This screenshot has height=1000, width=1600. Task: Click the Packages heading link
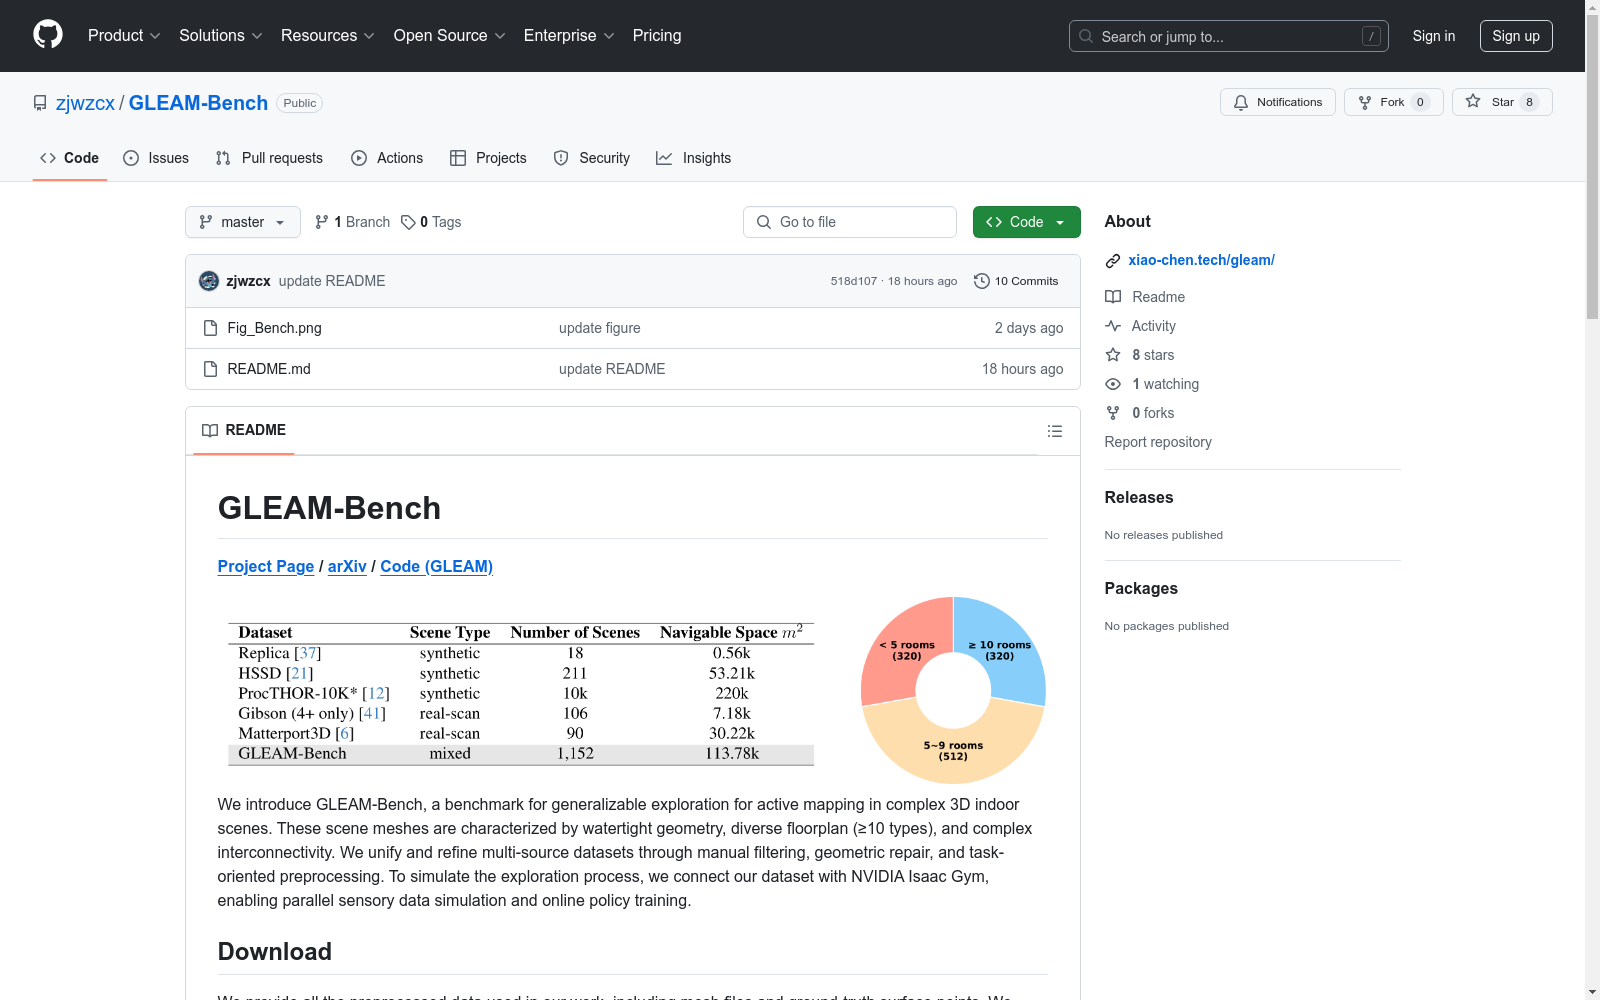pos(1141,588)
